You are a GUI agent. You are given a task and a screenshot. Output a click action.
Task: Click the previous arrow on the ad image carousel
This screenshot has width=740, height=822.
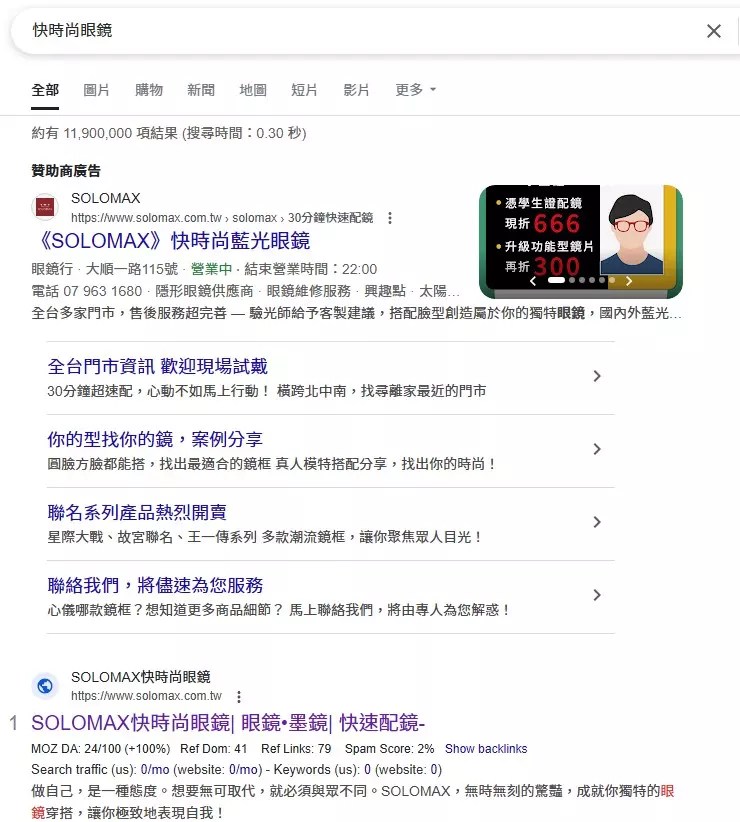click(533, 281)
